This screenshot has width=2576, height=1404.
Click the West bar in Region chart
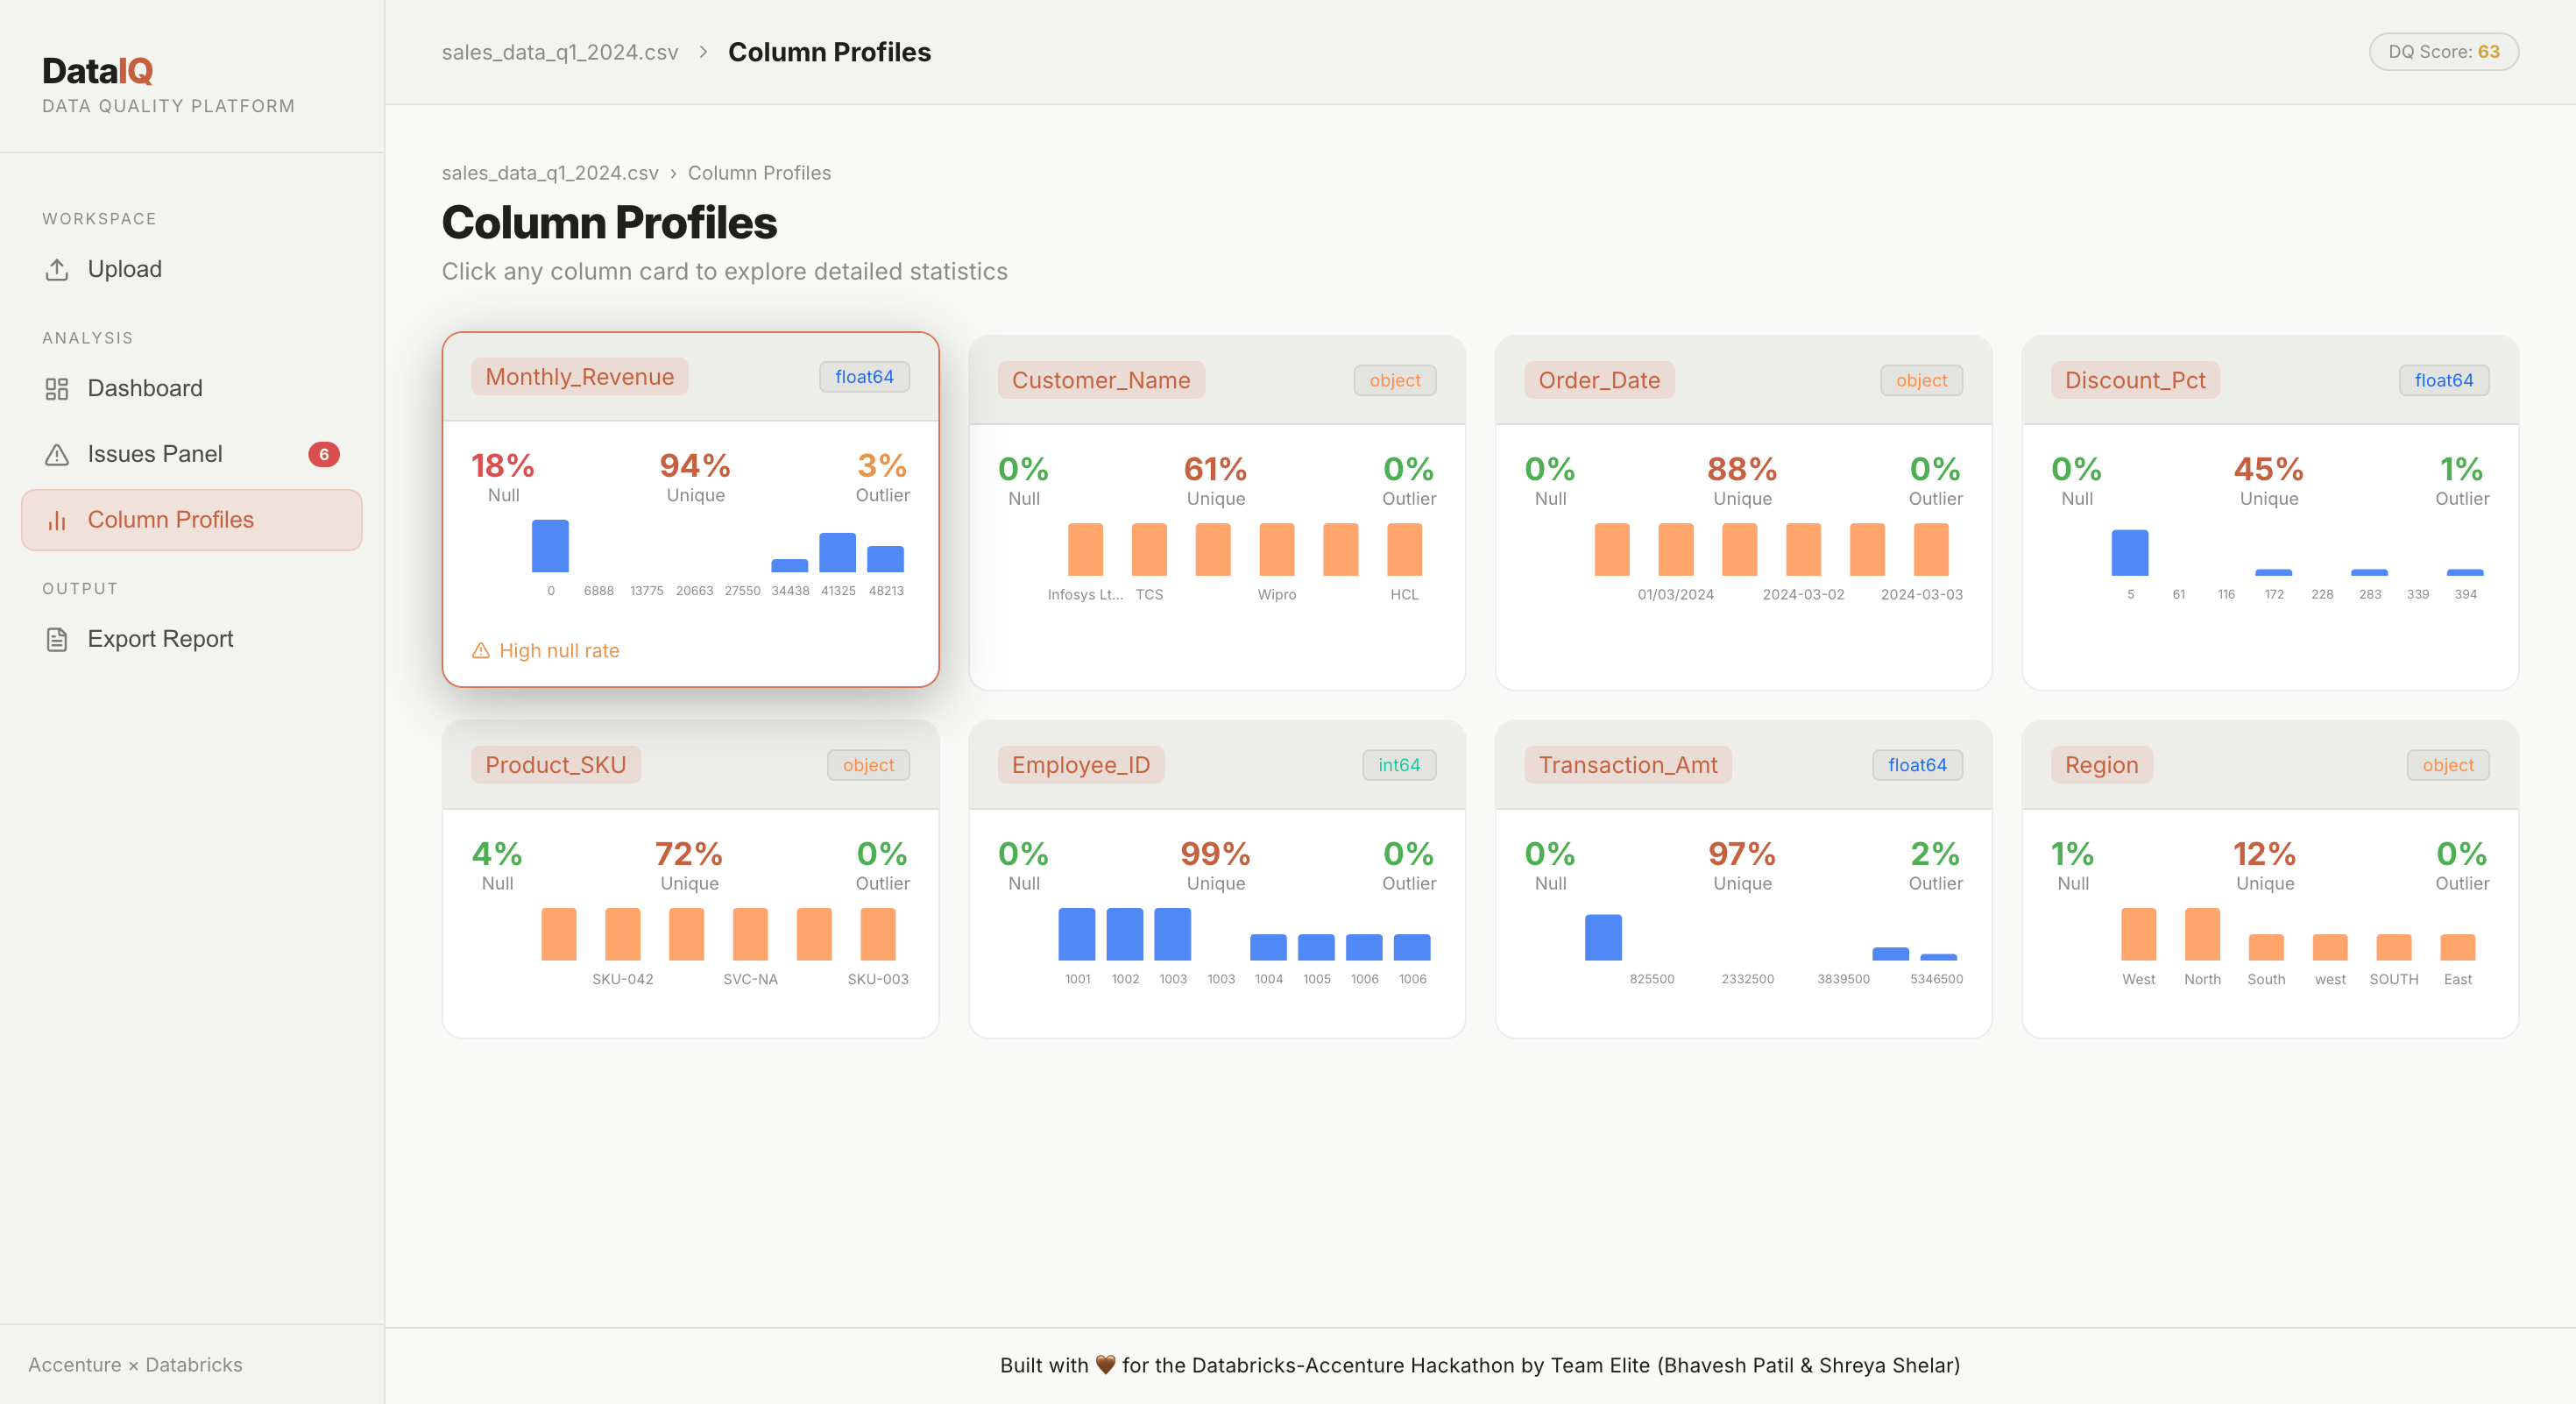(x=2138, y=934)
